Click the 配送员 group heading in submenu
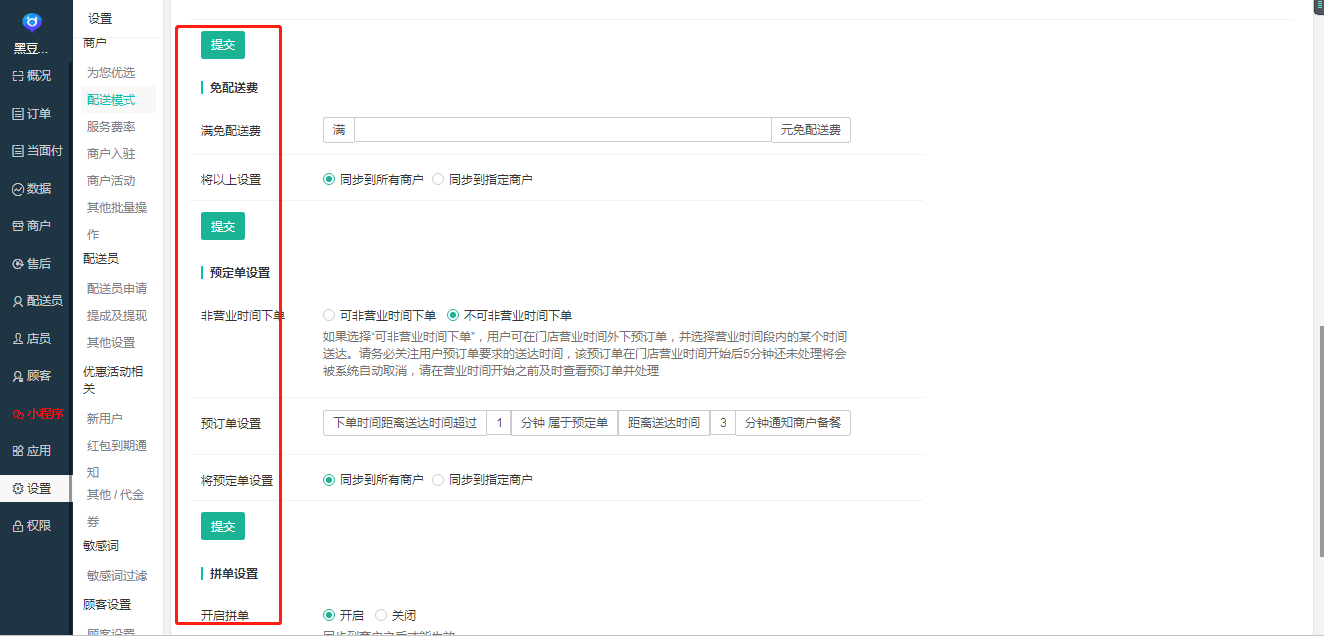 coord(101,259)
